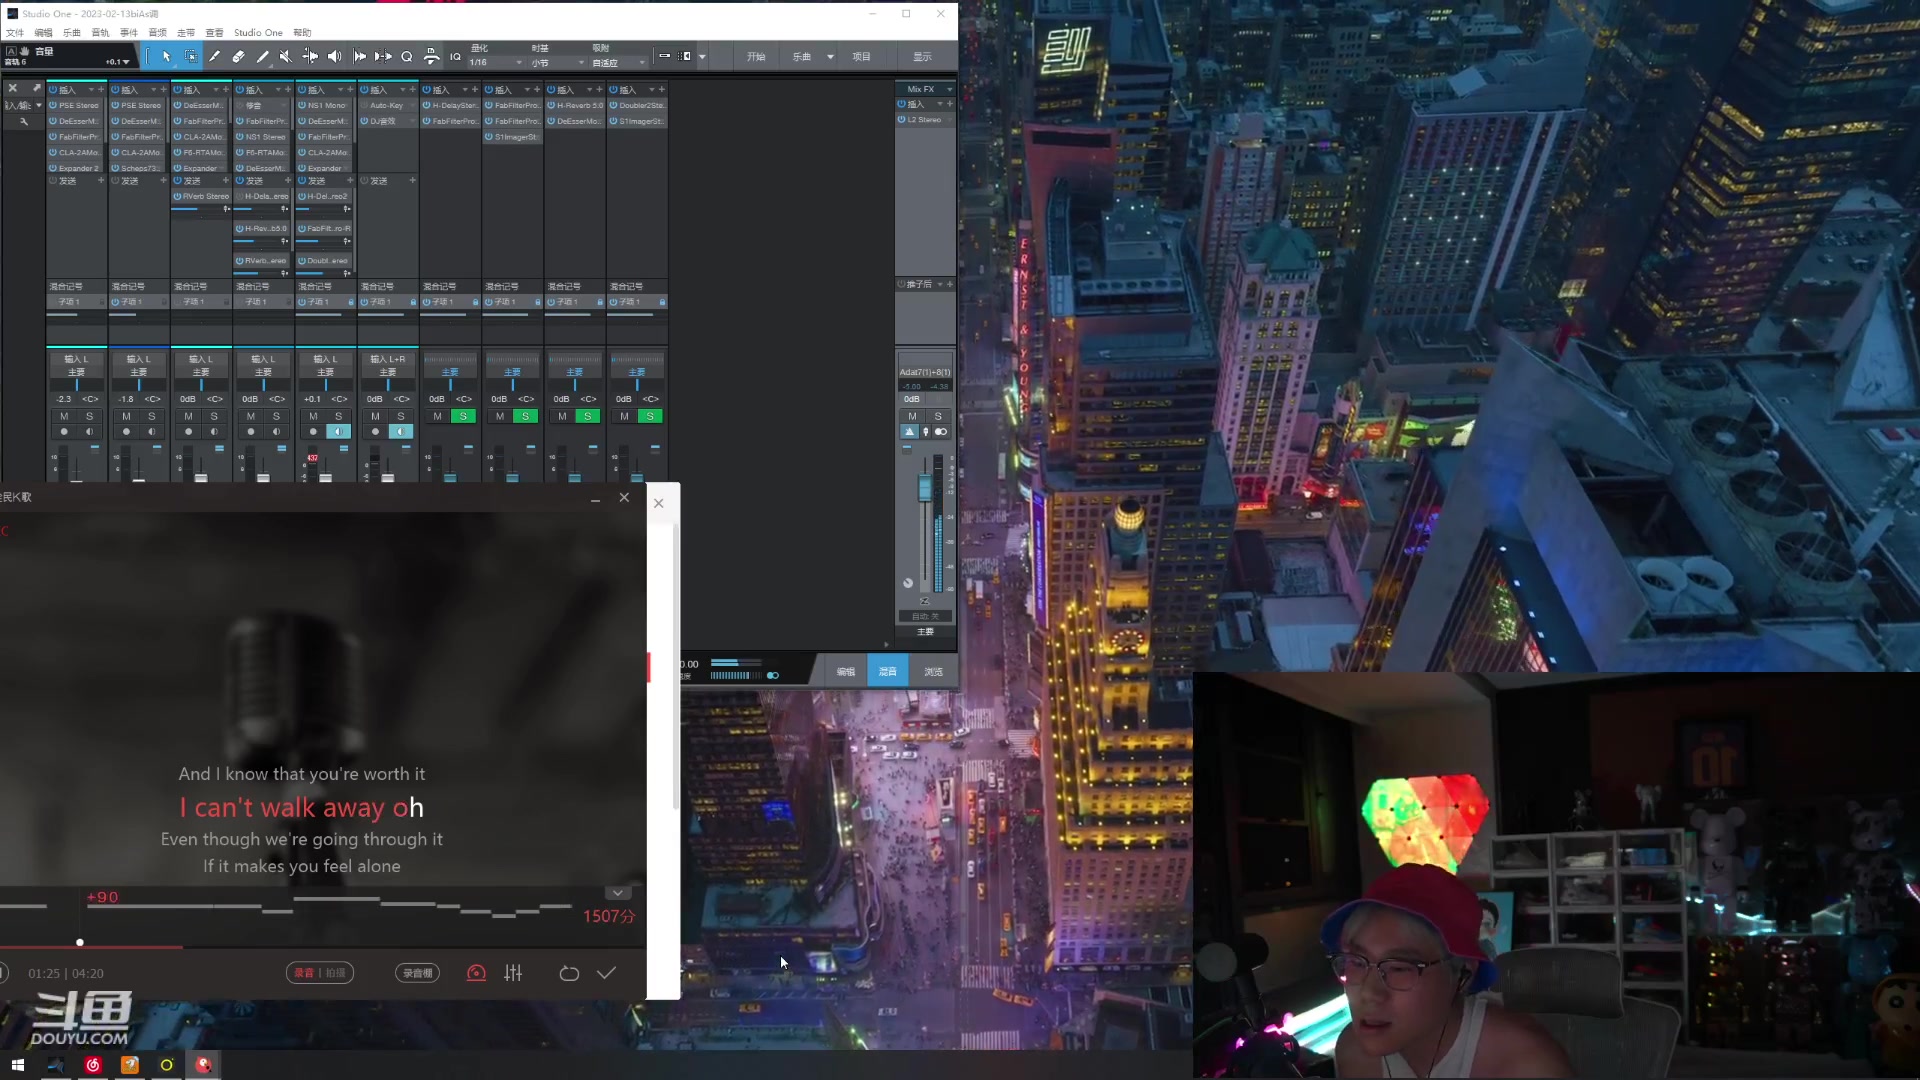Viewport: 1920px width, 1080px height.
Task: Toggle monitor on the +0.1 channel
Action: coord(338,432)
